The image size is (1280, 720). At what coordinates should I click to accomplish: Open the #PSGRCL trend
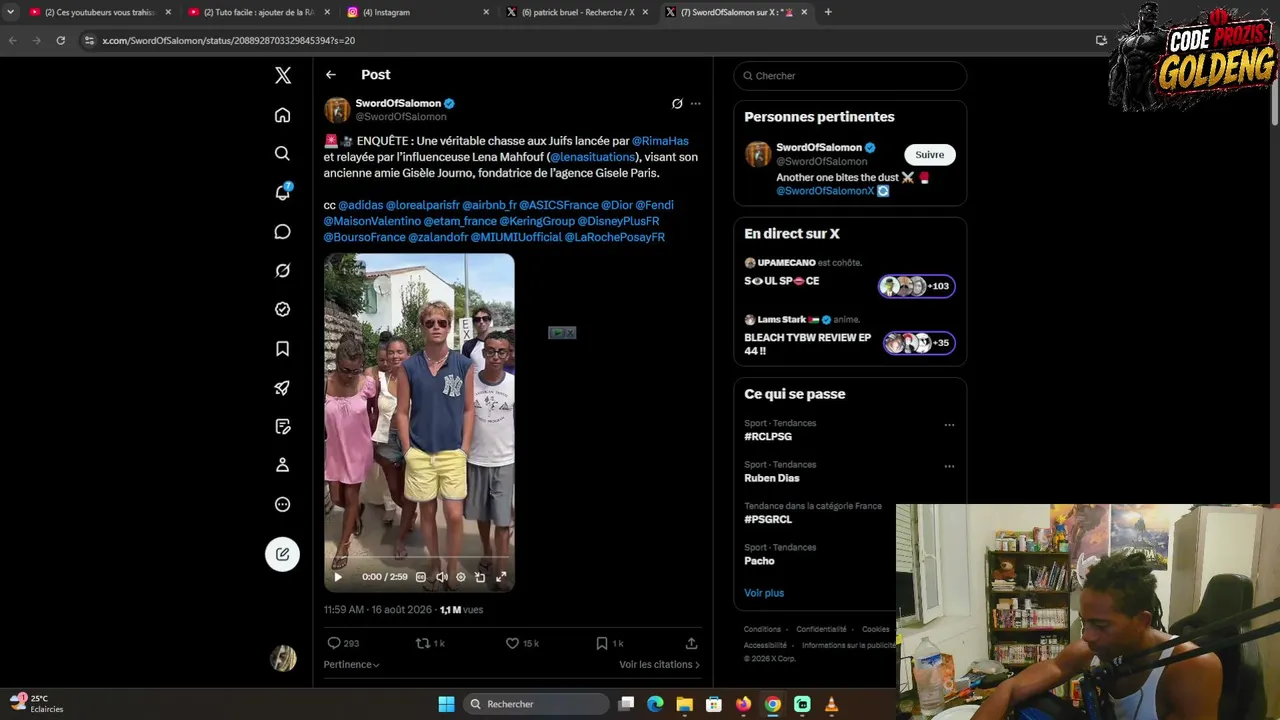(768, 520)
